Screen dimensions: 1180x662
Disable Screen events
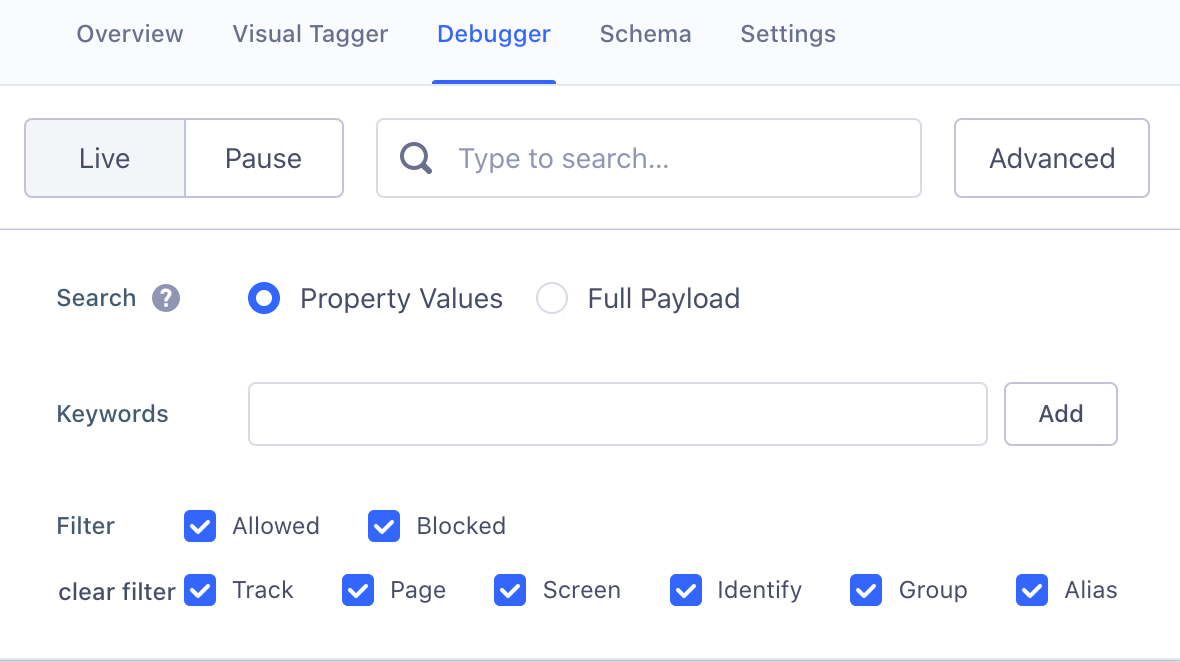tap(510, 590)
